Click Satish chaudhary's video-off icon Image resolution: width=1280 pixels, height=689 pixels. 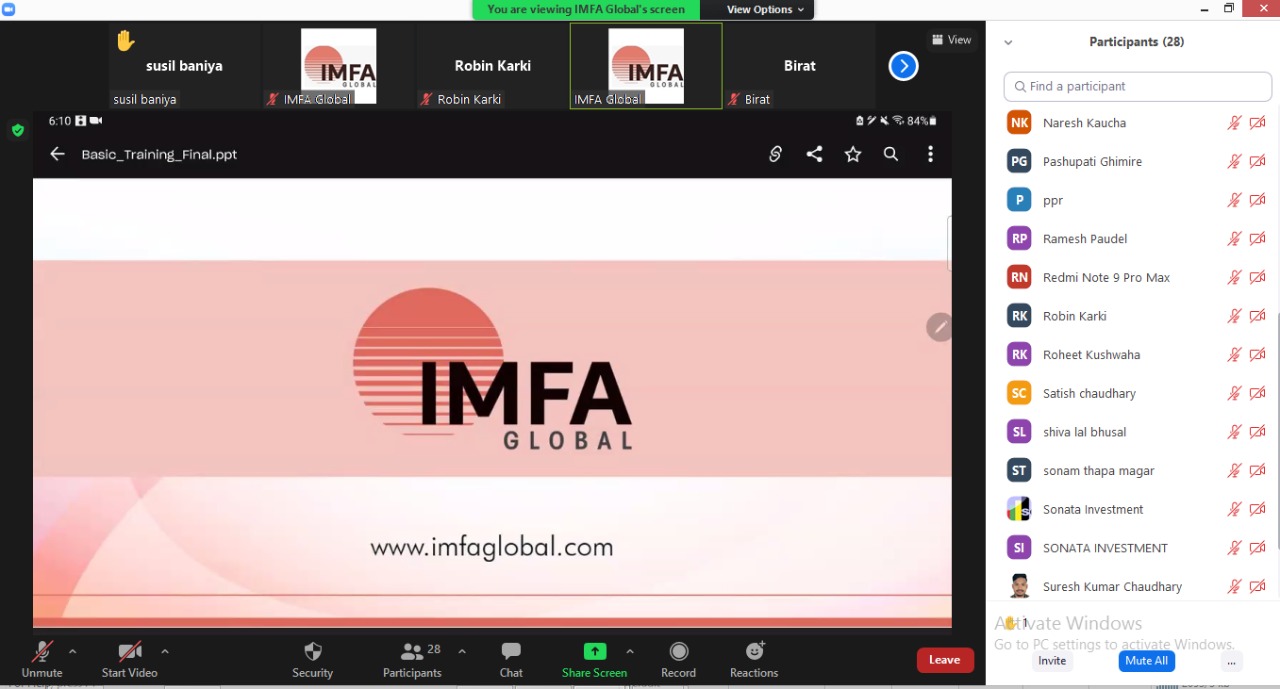point(1258,393)
